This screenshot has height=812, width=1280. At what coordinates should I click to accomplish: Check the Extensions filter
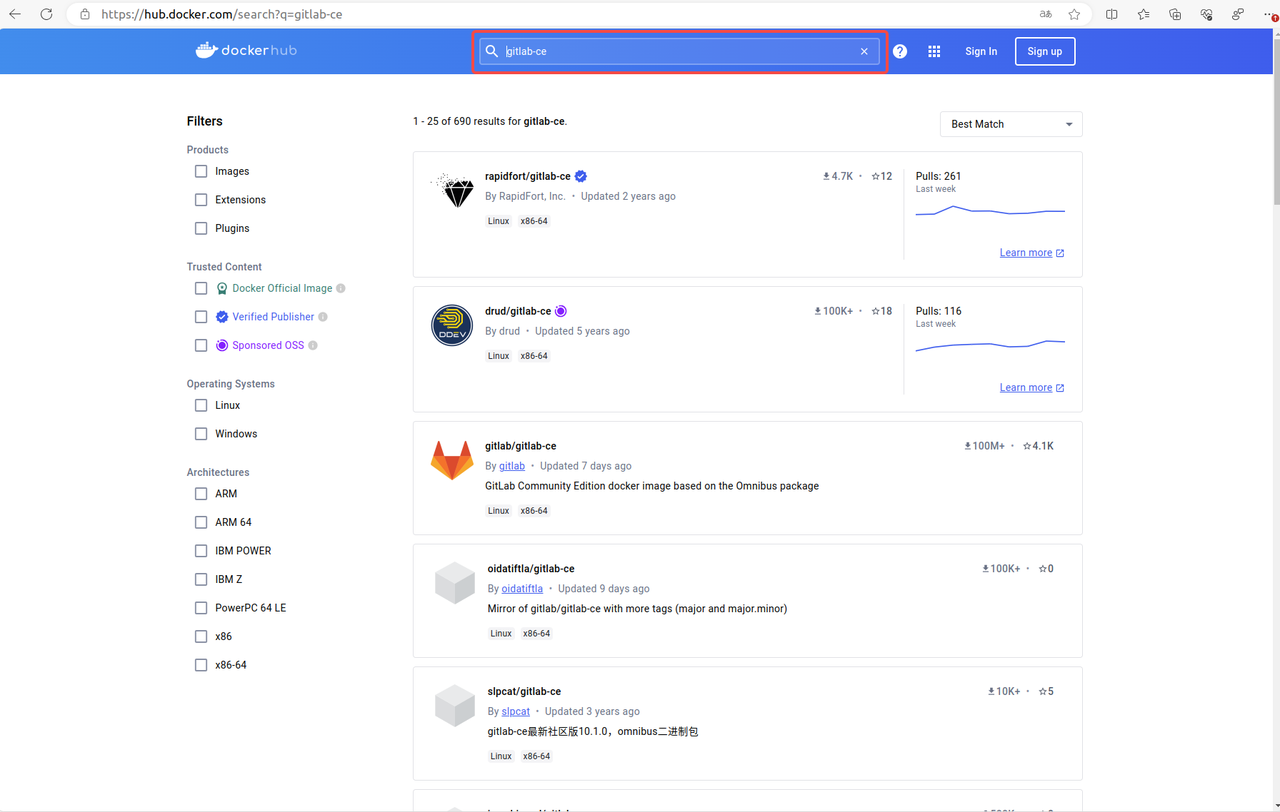click(201, 200)
